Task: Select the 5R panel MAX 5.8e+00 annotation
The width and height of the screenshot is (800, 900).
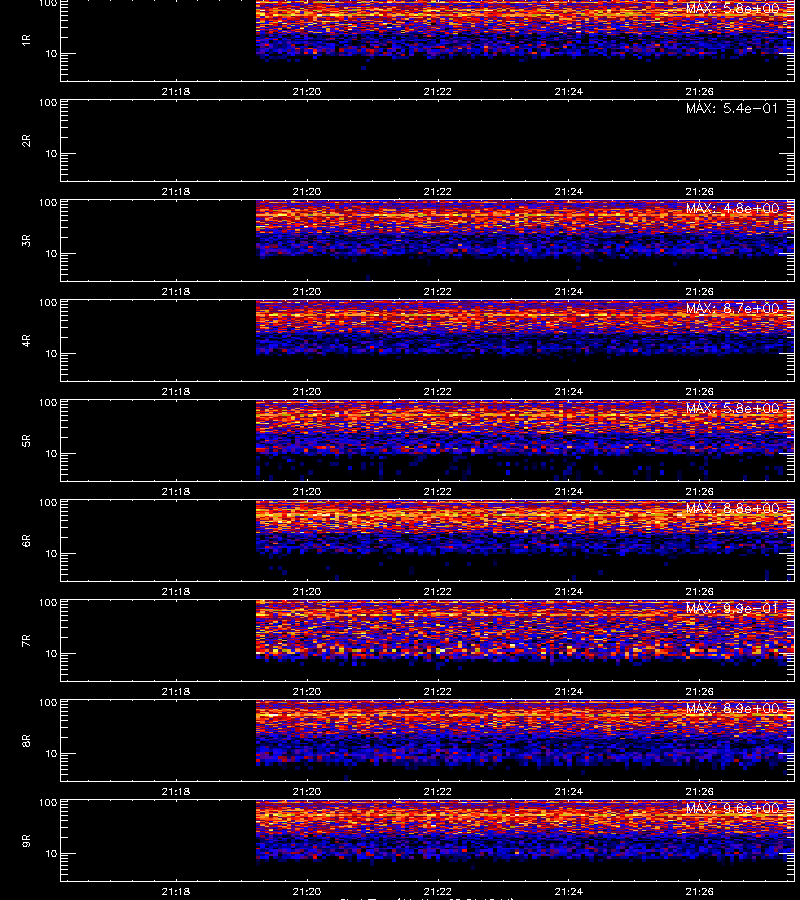Action: click(x=732, y=408)
